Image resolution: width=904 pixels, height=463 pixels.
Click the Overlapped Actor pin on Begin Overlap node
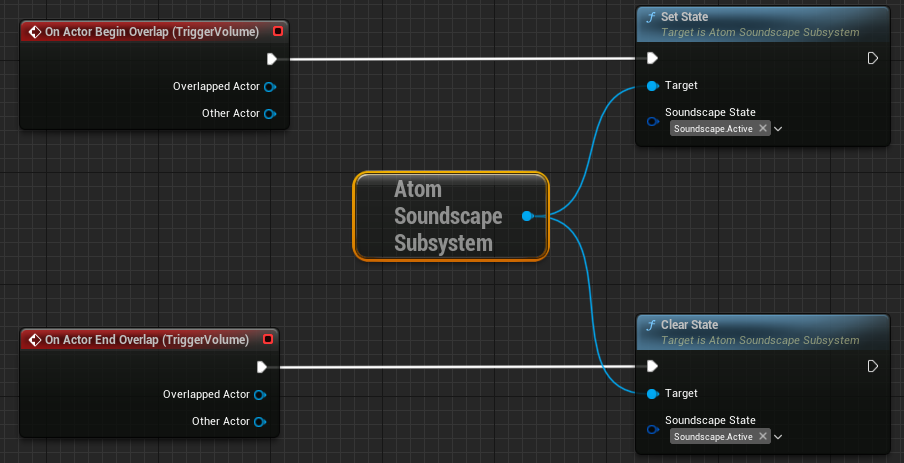click(x=269, y=87)
